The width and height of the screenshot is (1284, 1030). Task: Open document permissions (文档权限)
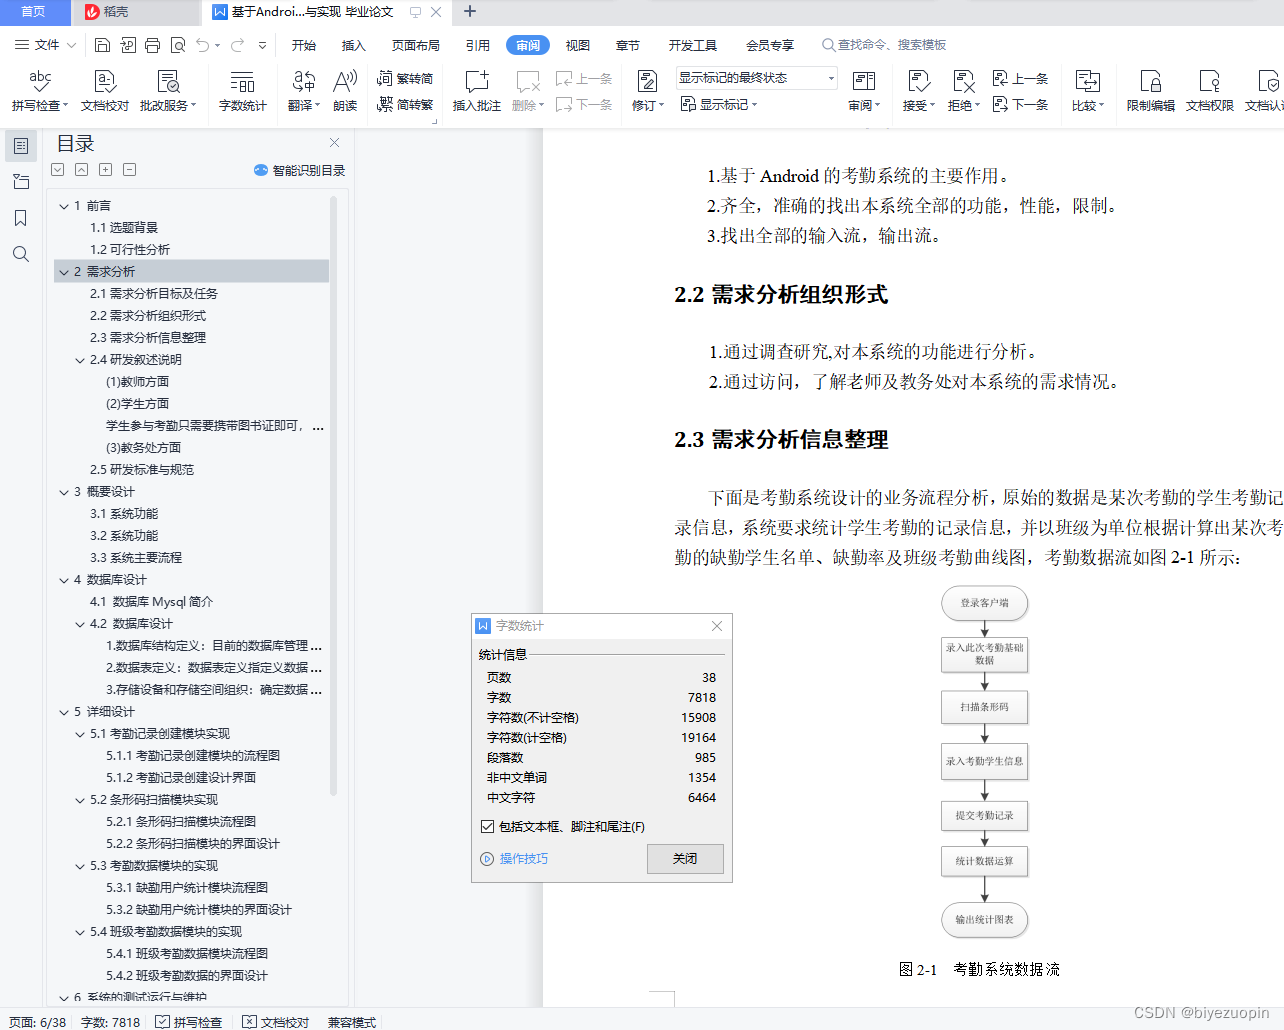1210,90
